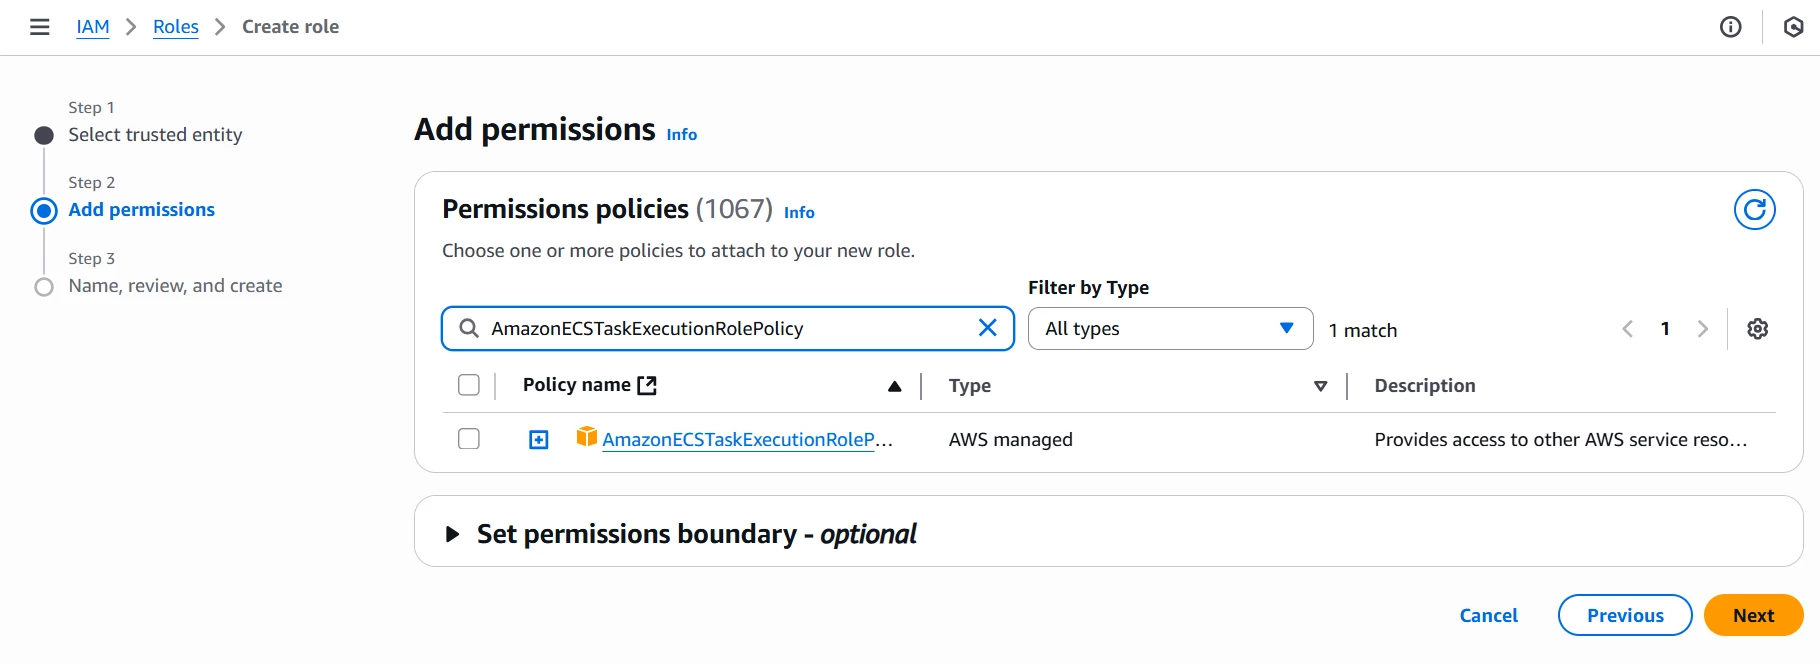Screen dimensions: 1820x664
Task: Open the info panel icon in header
Action: click(1731, 27)
